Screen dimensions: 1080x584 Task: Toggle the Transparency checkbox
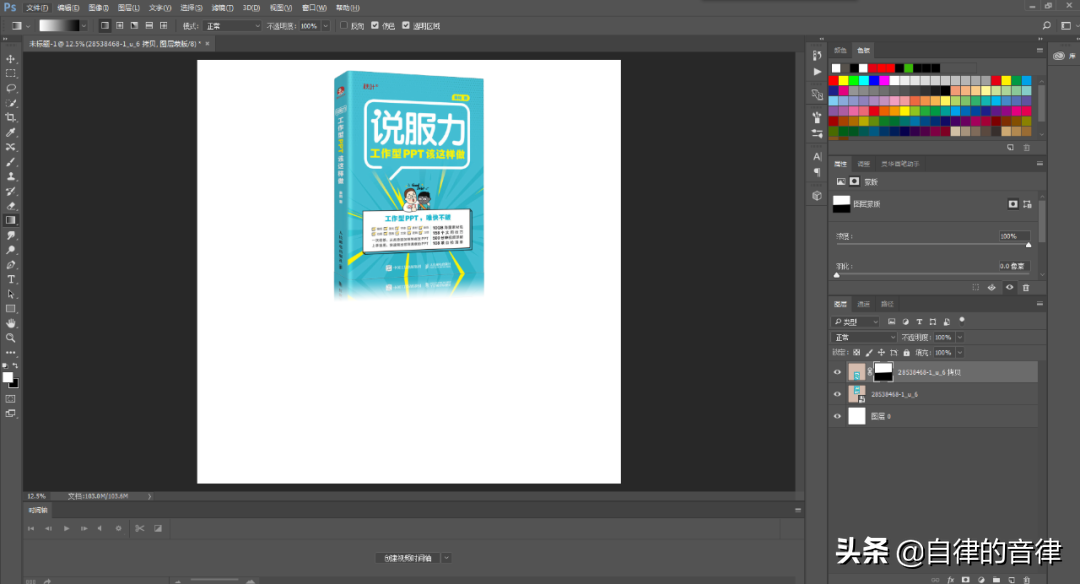pos(406,25)
